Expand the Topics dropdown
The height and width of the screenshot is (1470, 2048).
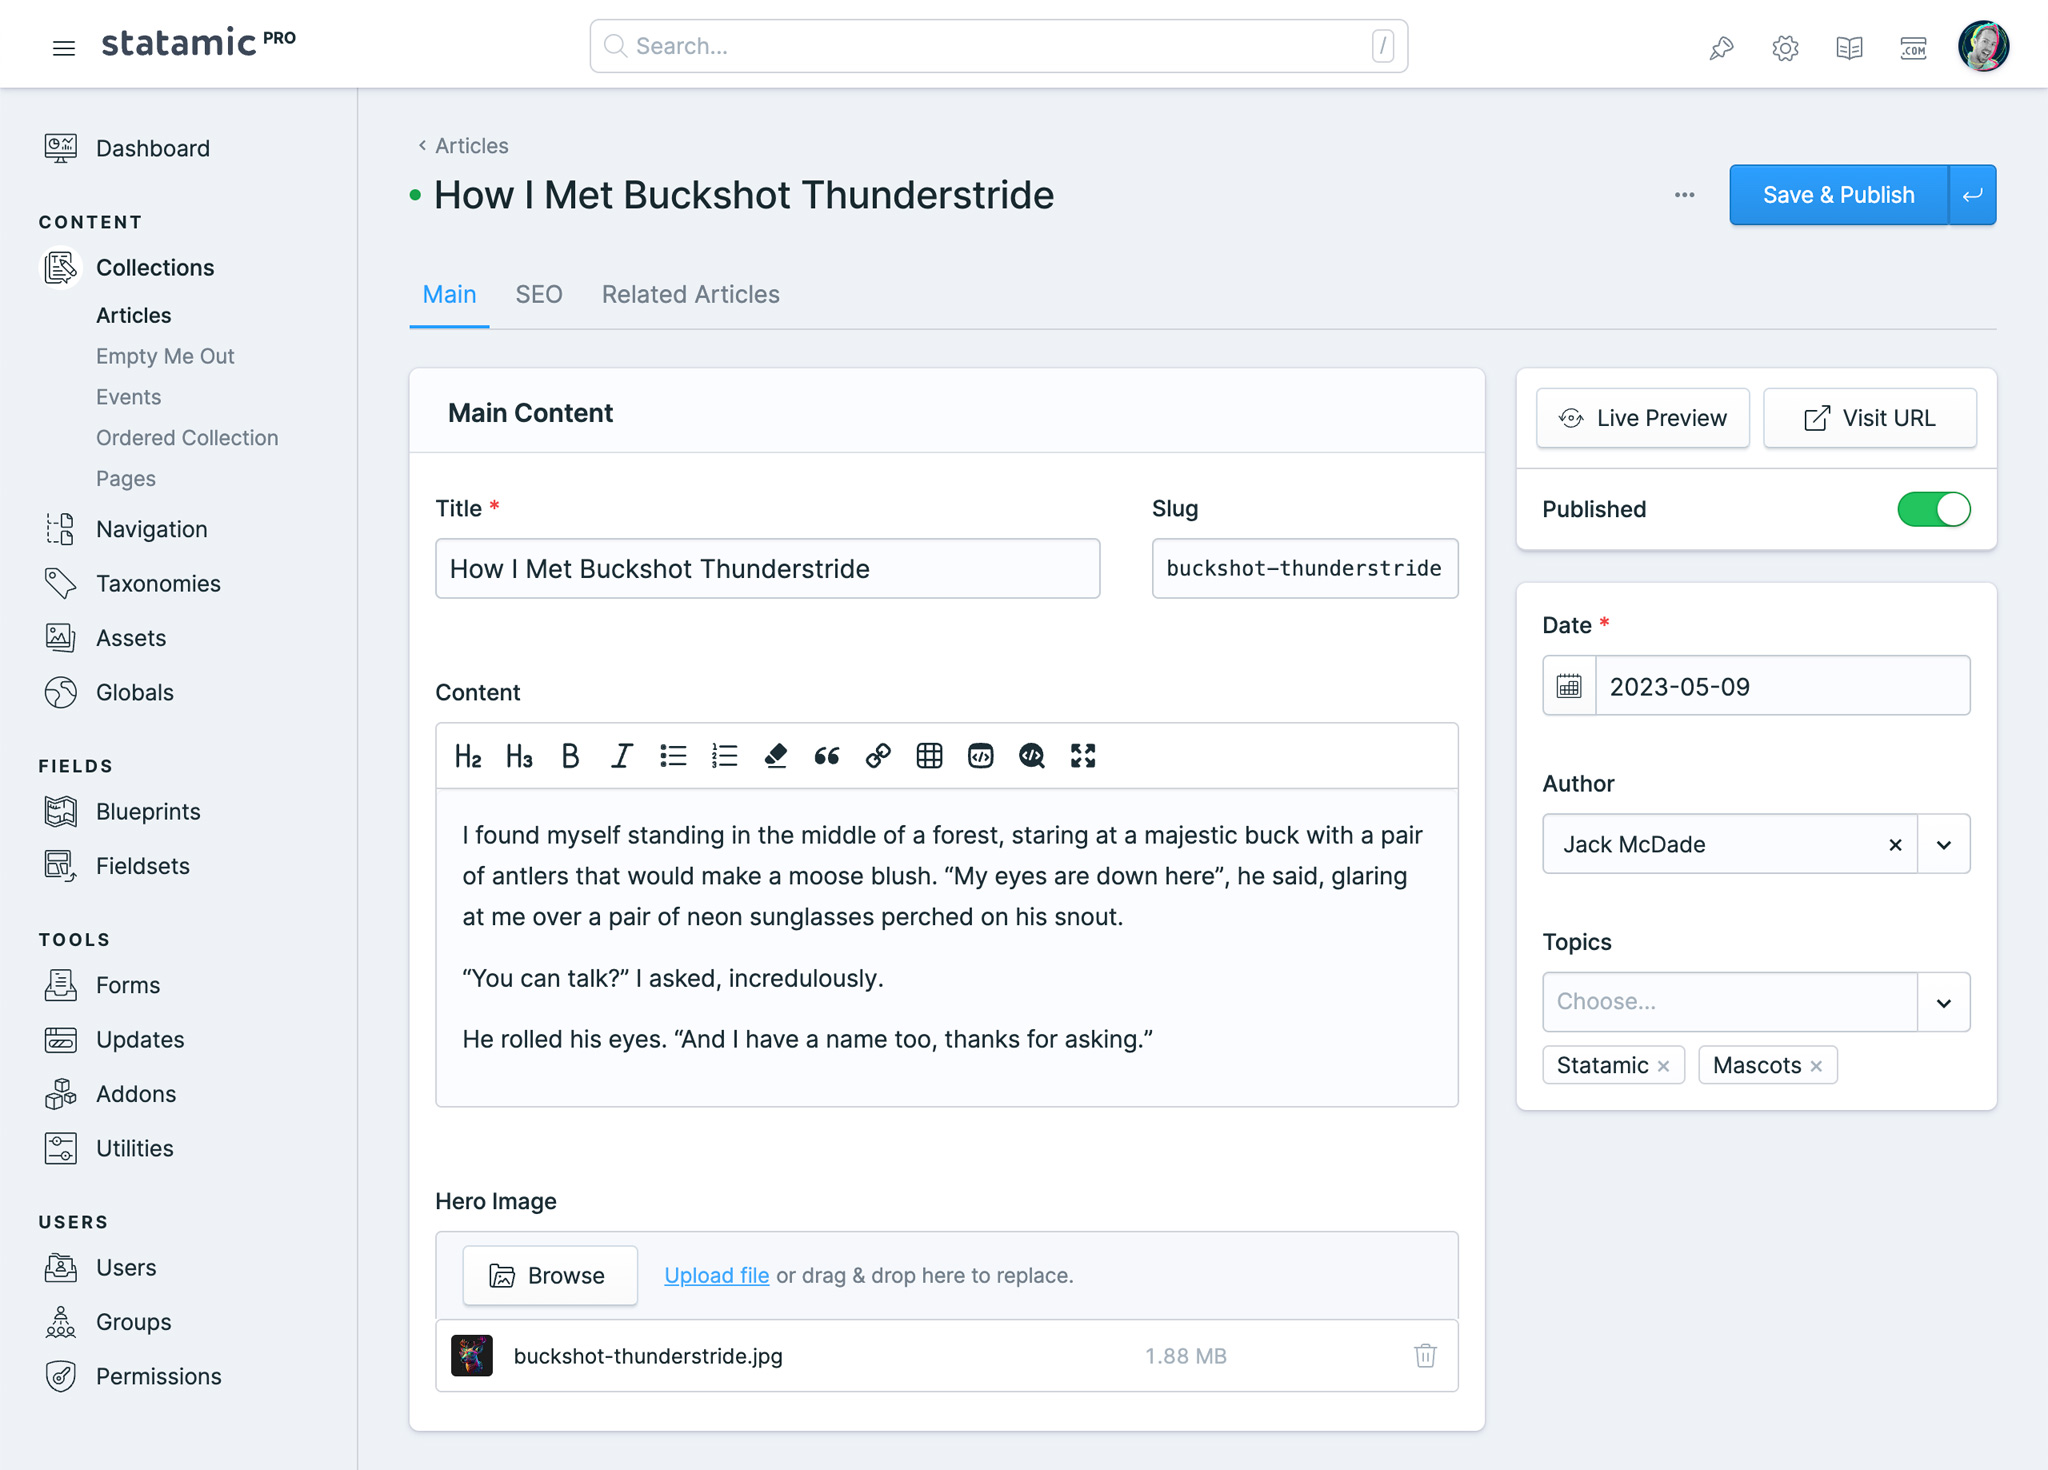pyautogui.click(x=1945, y=1002)
